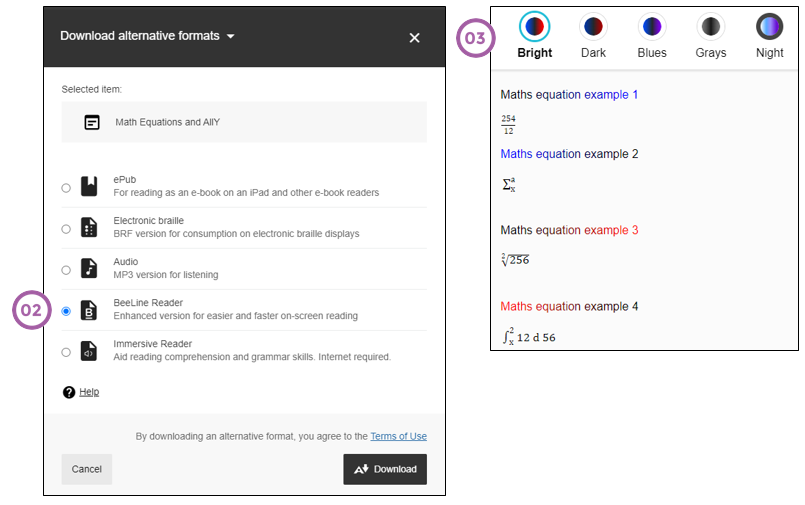805x505 pixels.
Task: Click the 254 over 12 fraction equation
Action: pos(508,124)
